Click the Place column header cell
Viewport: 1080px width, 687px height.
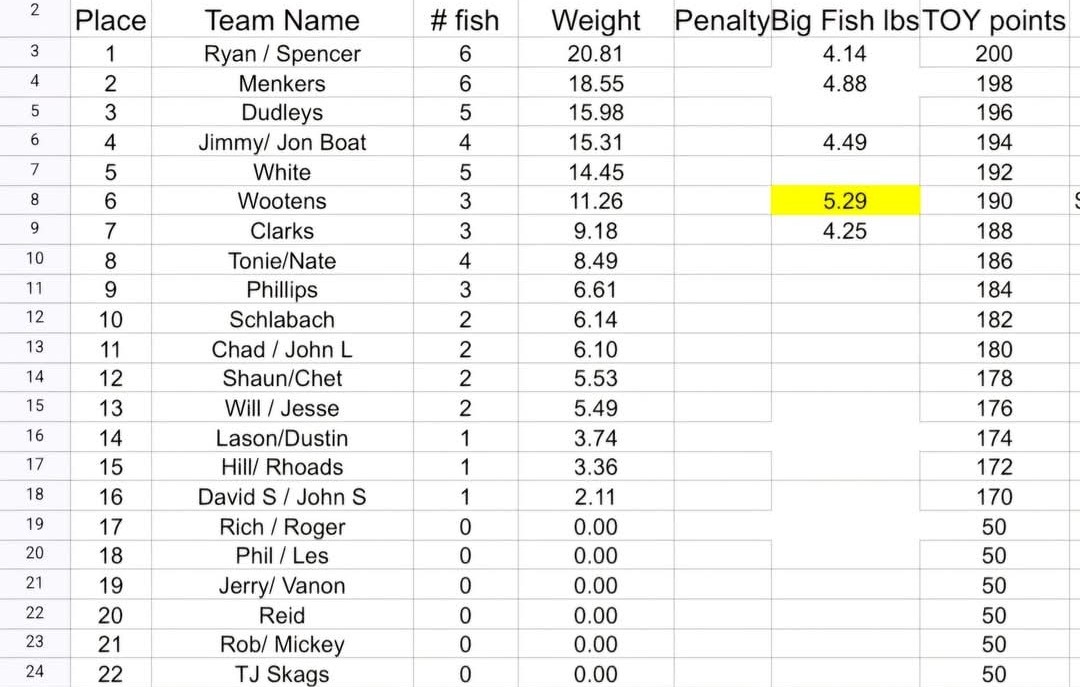pos(110,20)
